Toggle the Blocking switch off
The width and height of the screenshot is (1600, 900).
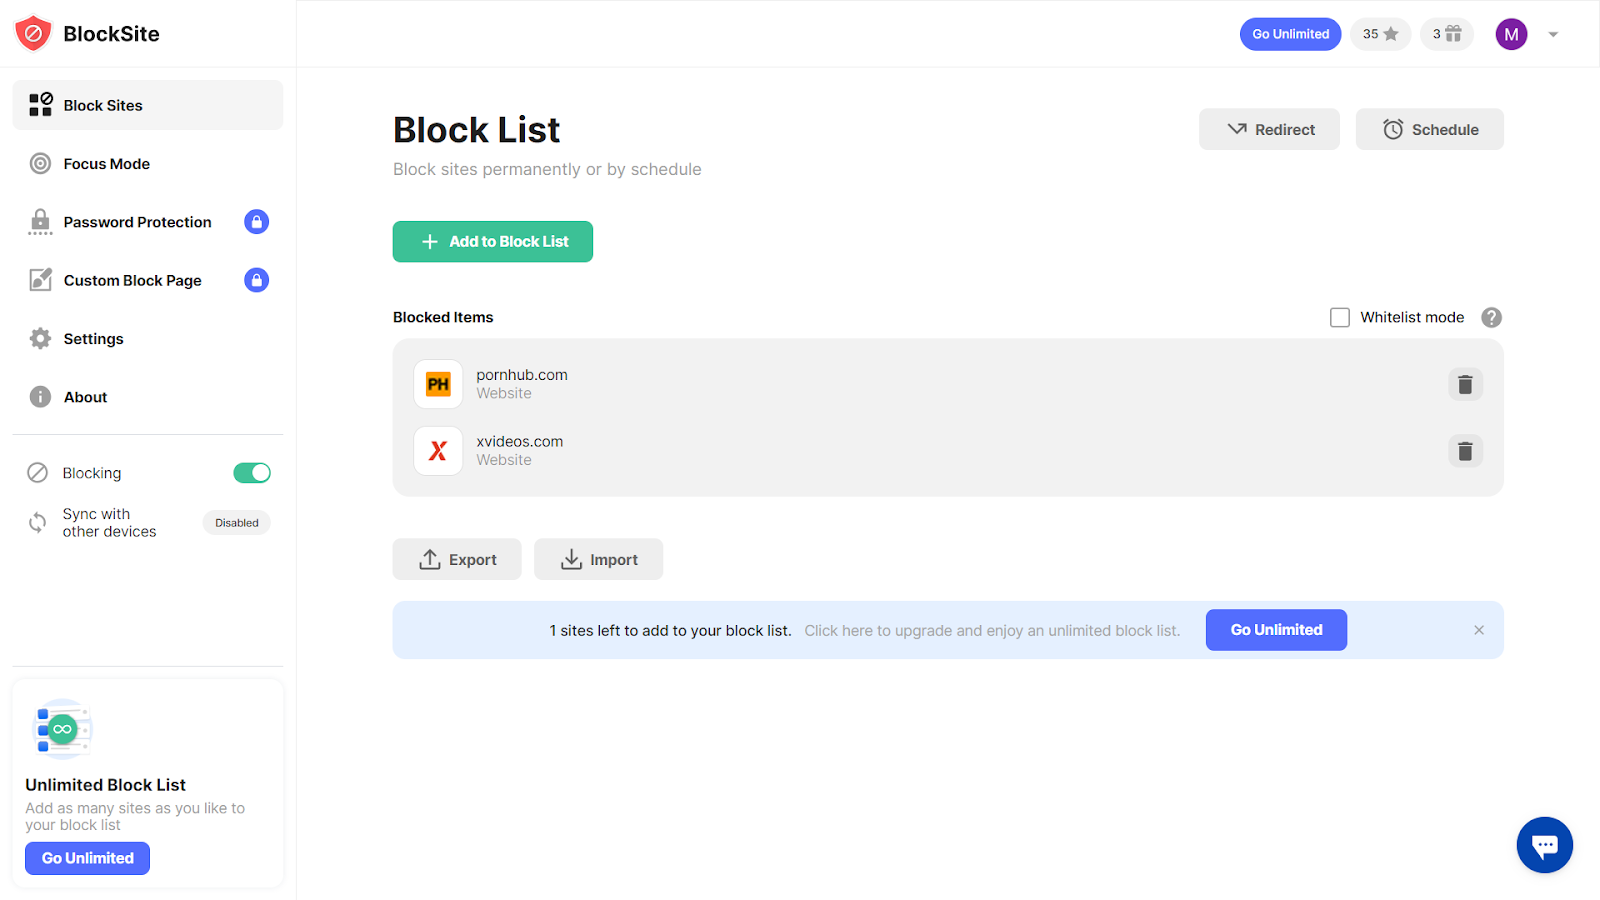tap(251, 472)
